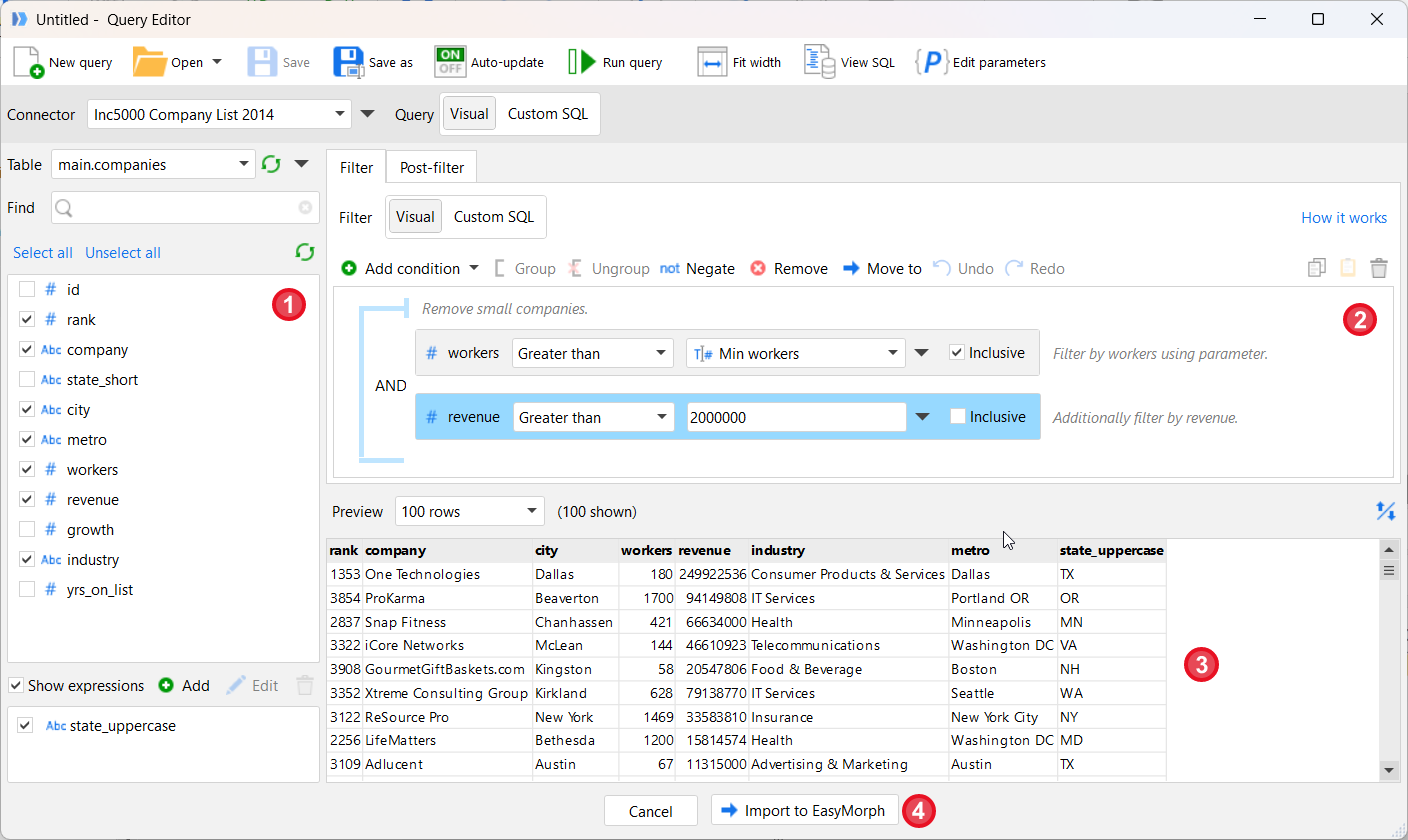This screenshot has width=1408, height=840.
Task: Enable Inclusive for the revenue condition
Action: pos(958,416)
